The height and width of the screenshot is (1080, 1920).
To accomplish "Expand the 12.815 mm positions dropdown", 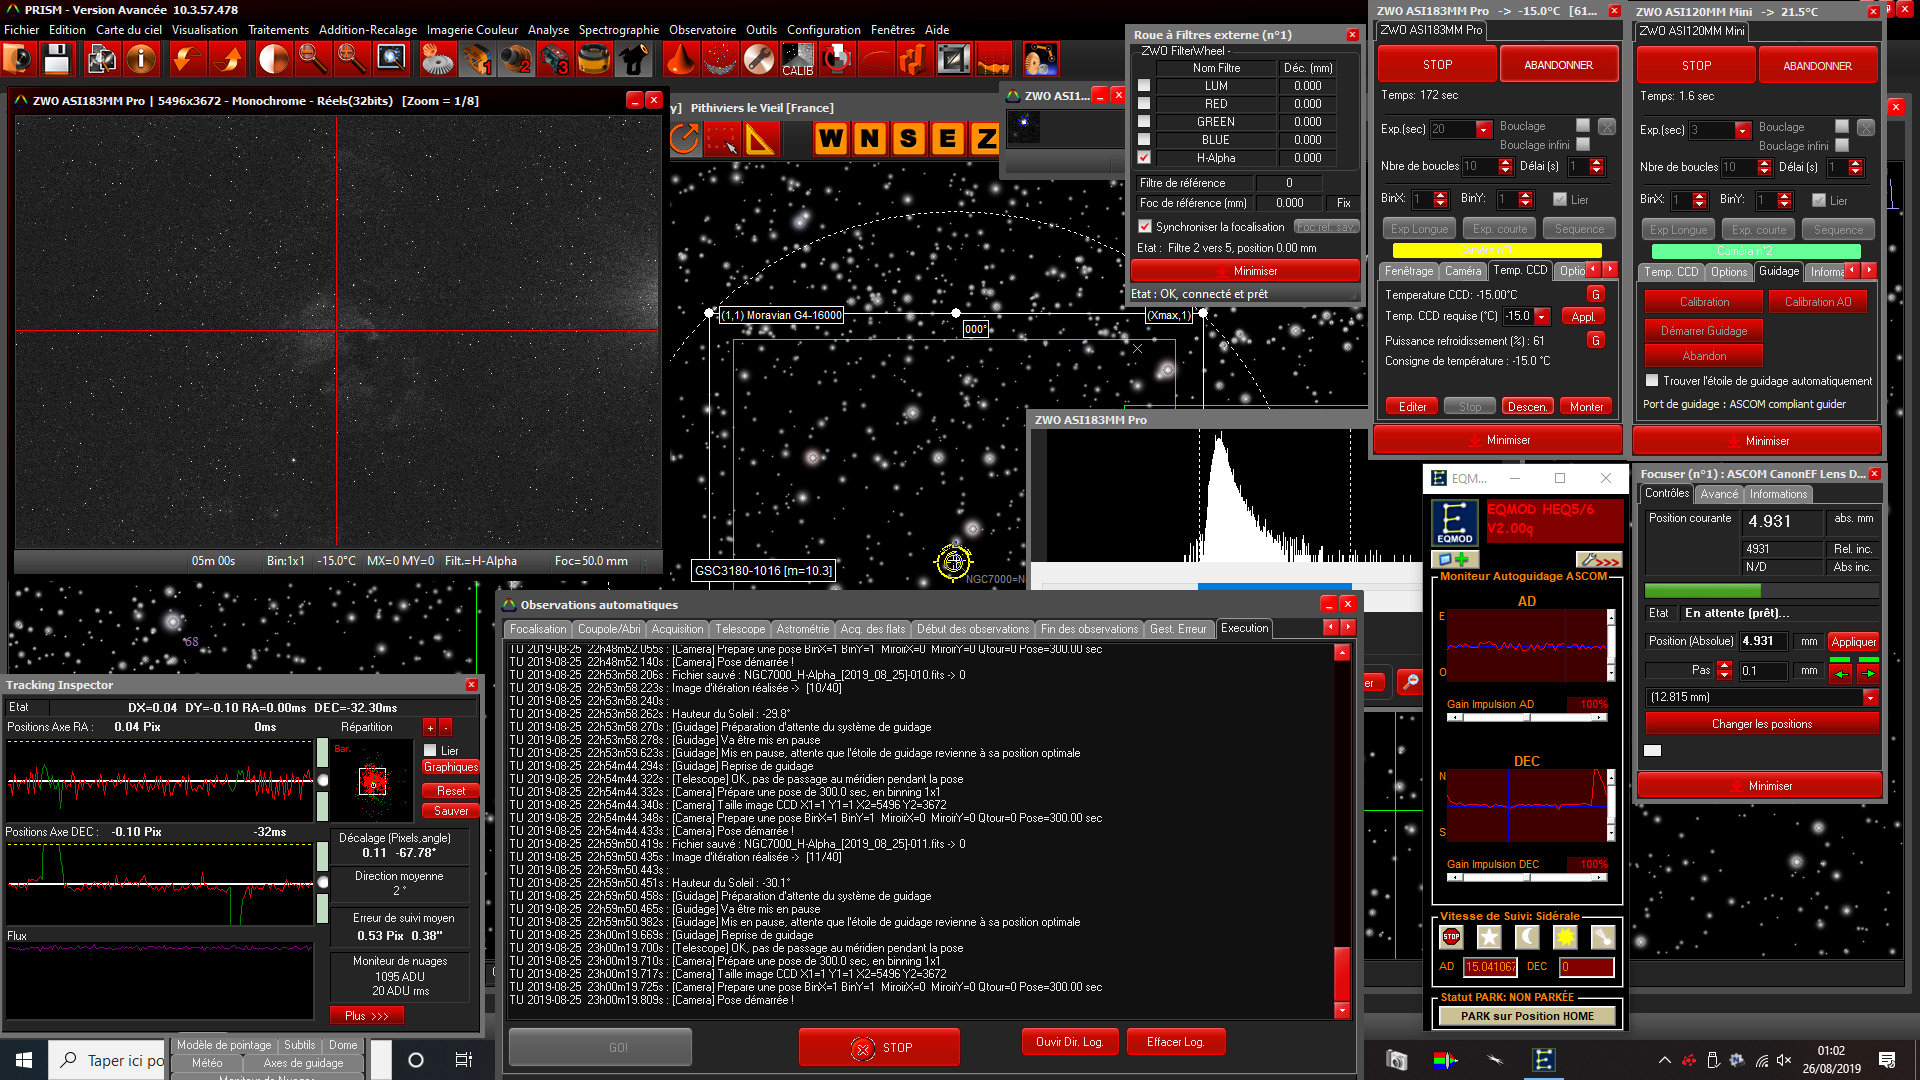I will 1870,698.
